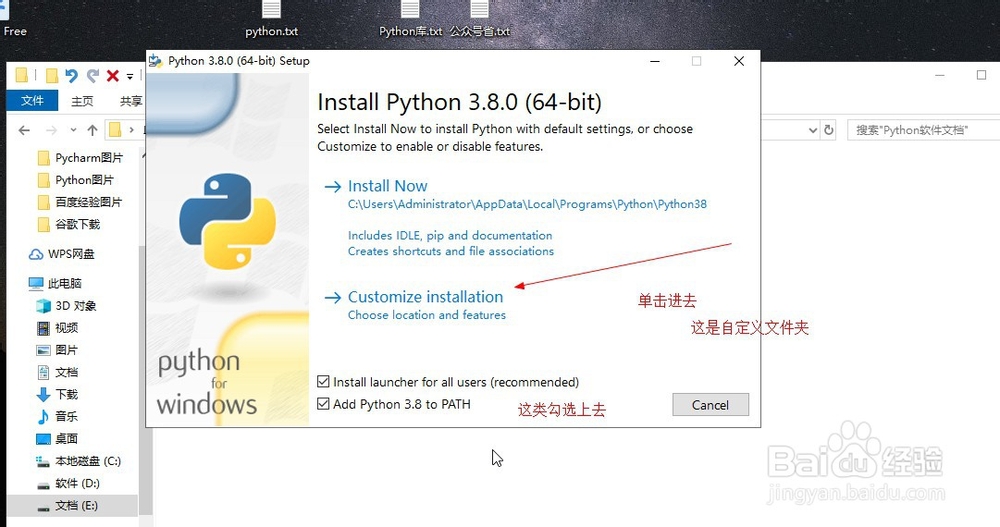Click Explorer forward arrow
Viewport: 1000px width, 527px height.
(x=52, y=130)
